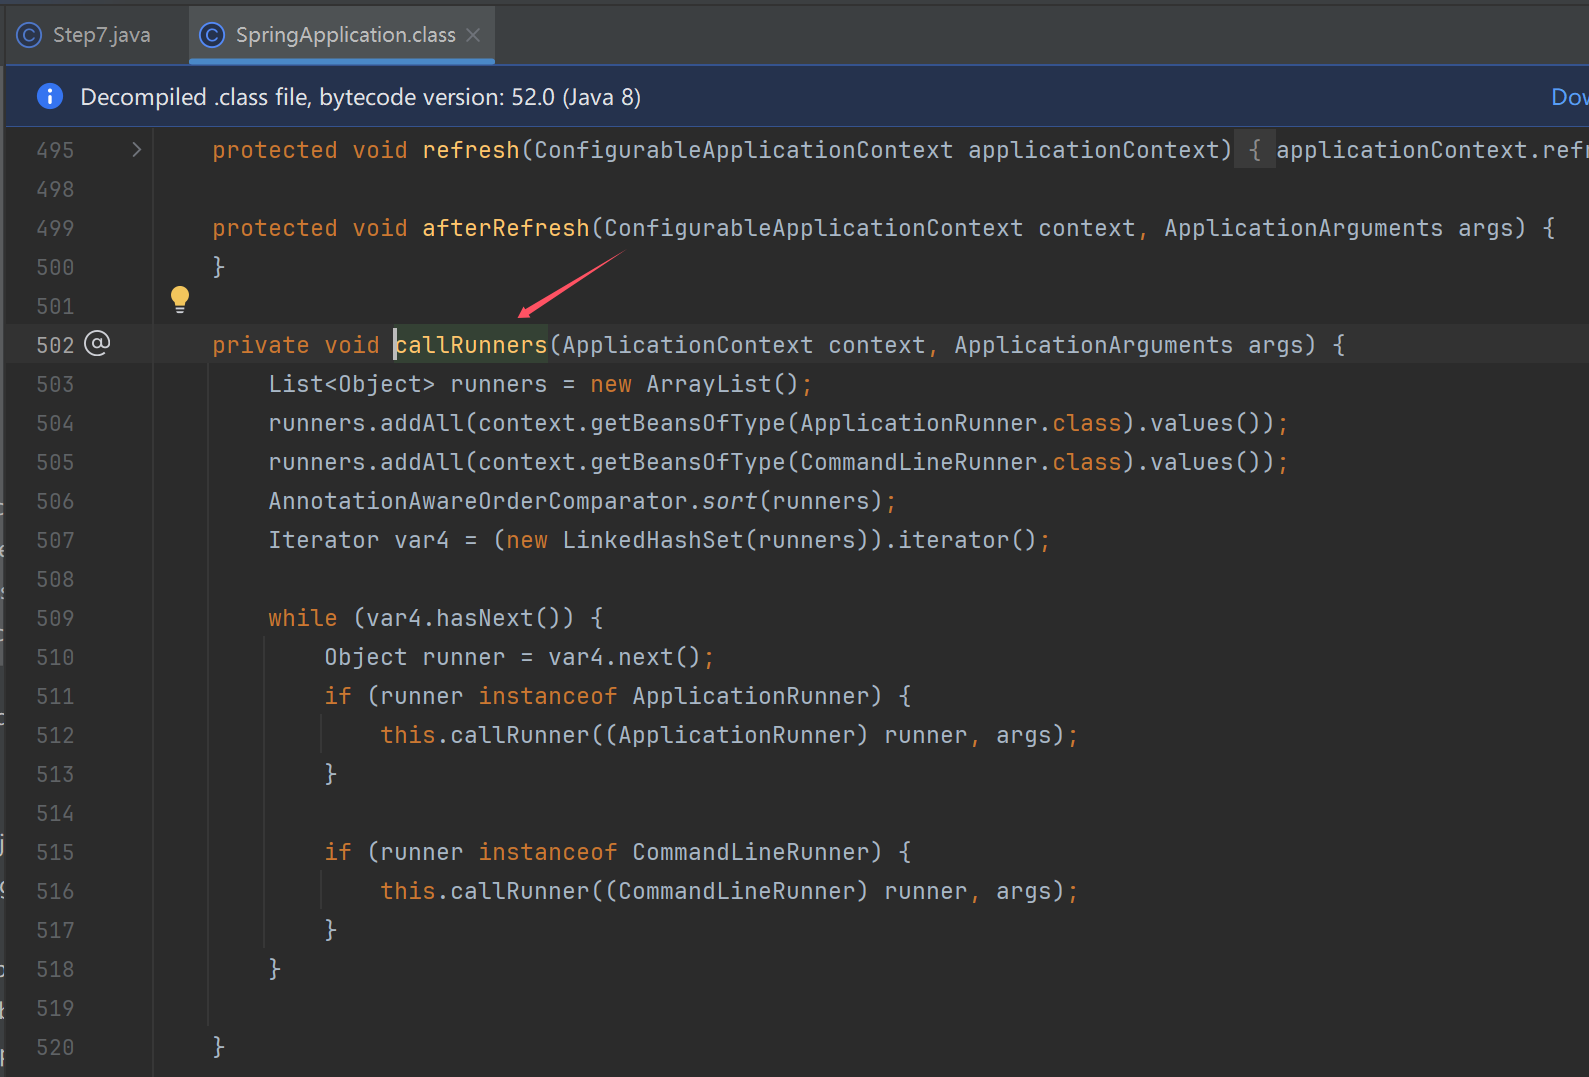Image resolution: width=1589 pixels, height=1077 pixels.
Task: Click the info icon in decompiled banner
Action: coord(49,96)
